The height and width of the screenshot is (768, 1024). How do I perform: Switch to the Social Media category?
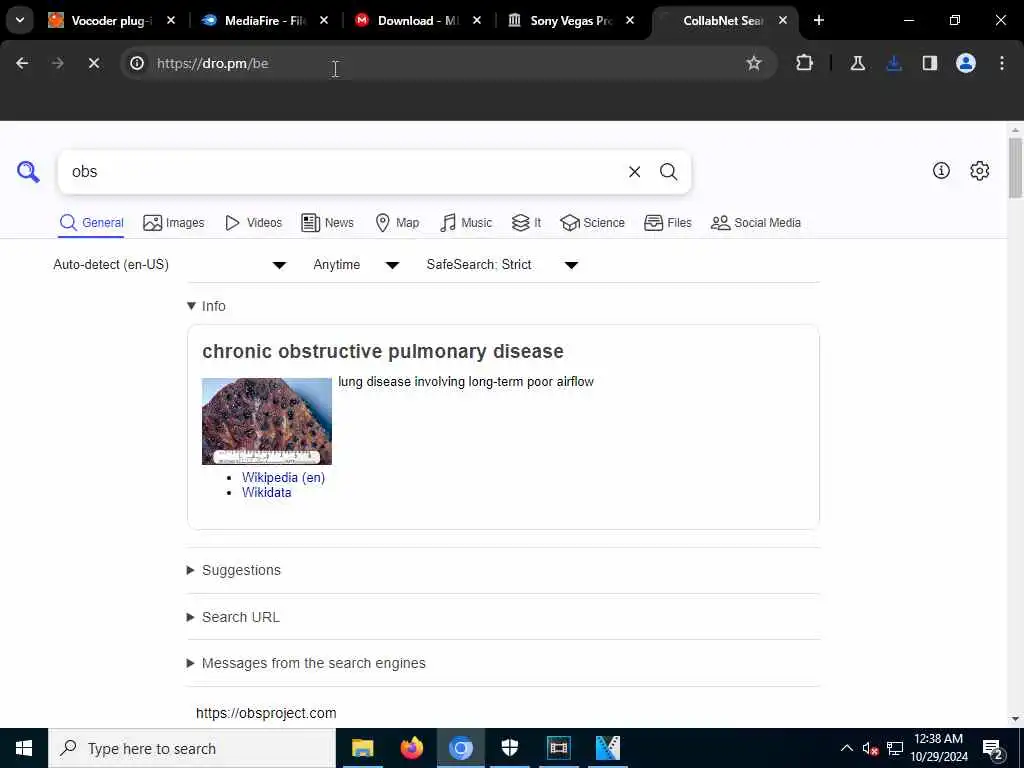coord(756,223)
